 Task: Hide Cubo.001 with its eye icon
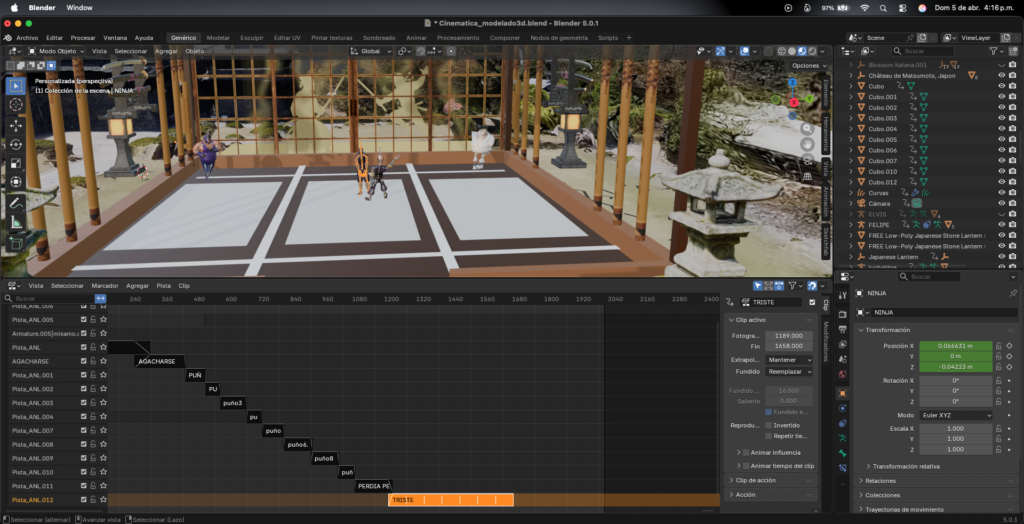[x=1001, y=97]
